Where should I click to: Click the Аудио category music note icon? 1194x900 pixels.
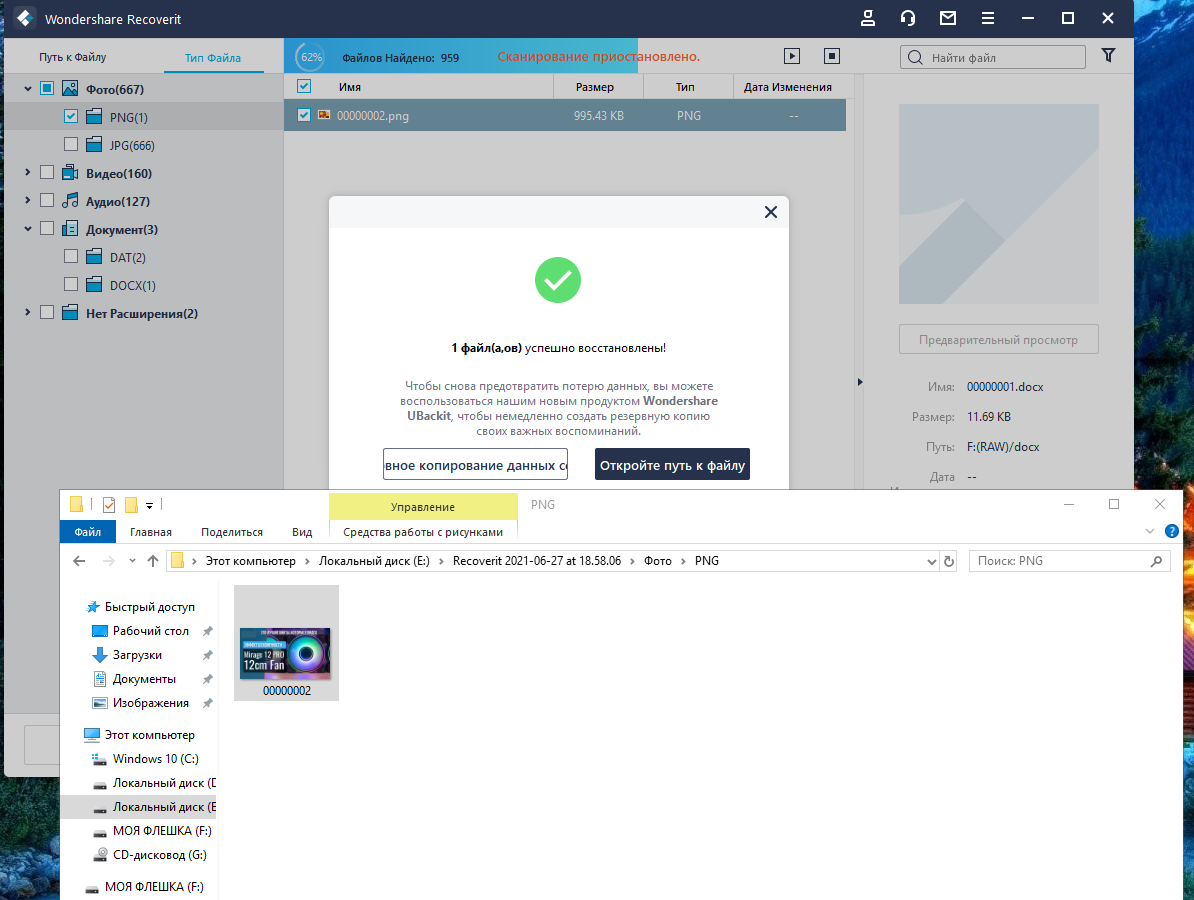(70, 201)
